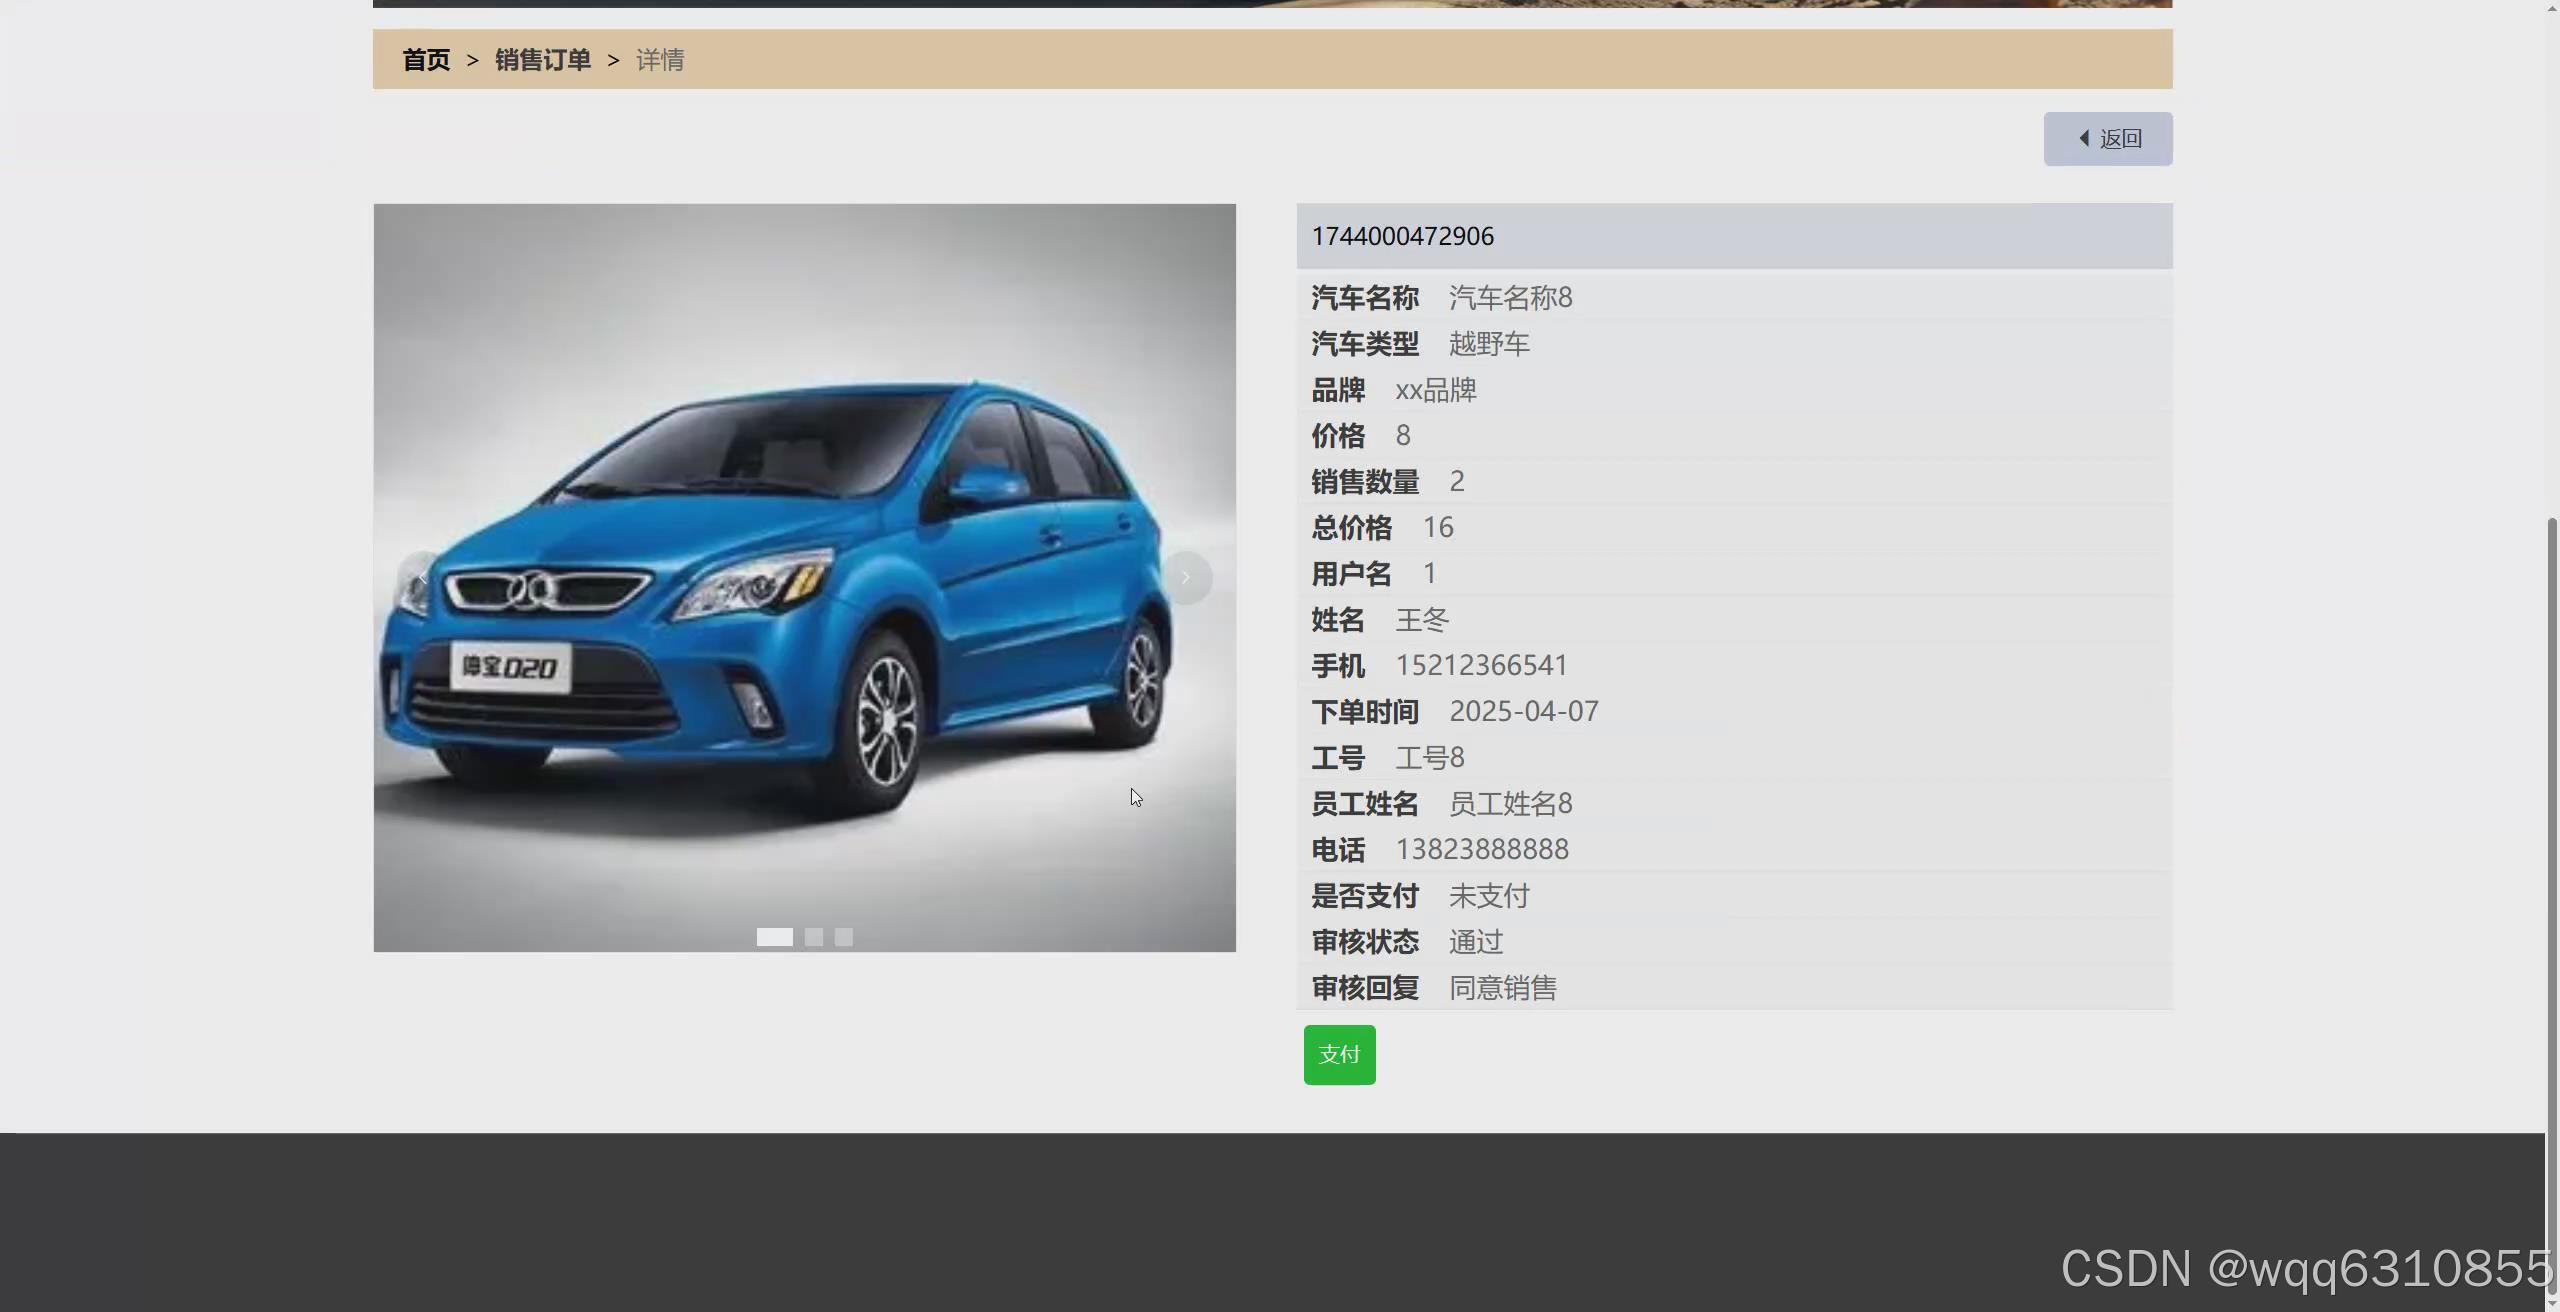Click the order number 1744000472906
Viewport: 2560px width, 1312px height.
click(1402, 236)
